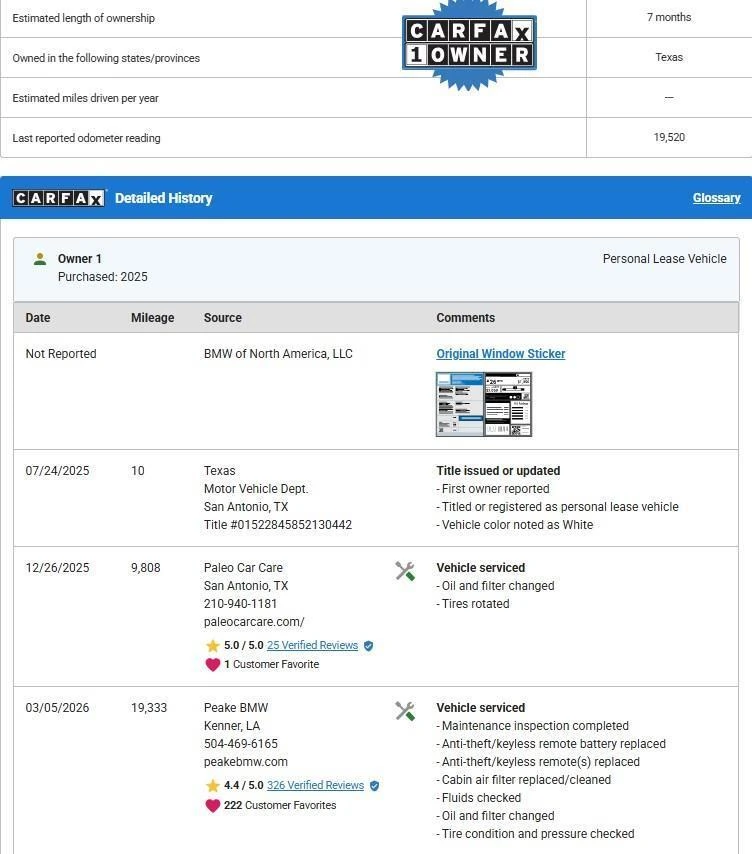Click the Texas value in the states row

coord(669,57)
